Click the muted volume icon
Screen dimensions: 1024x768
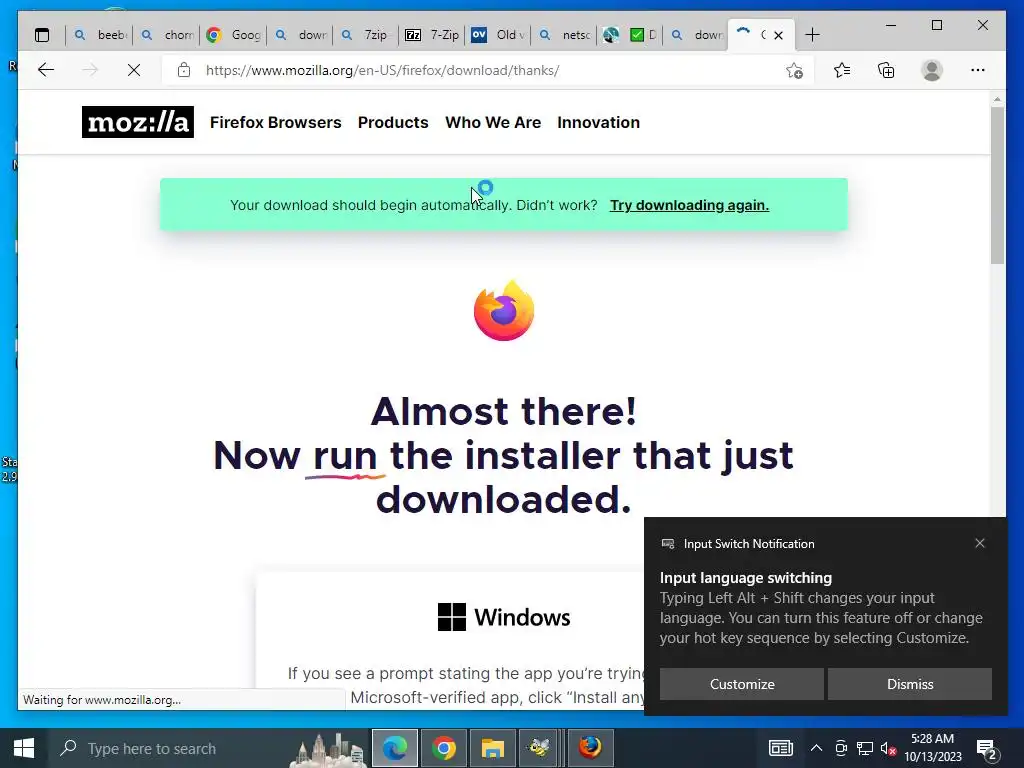click(888, 748)
